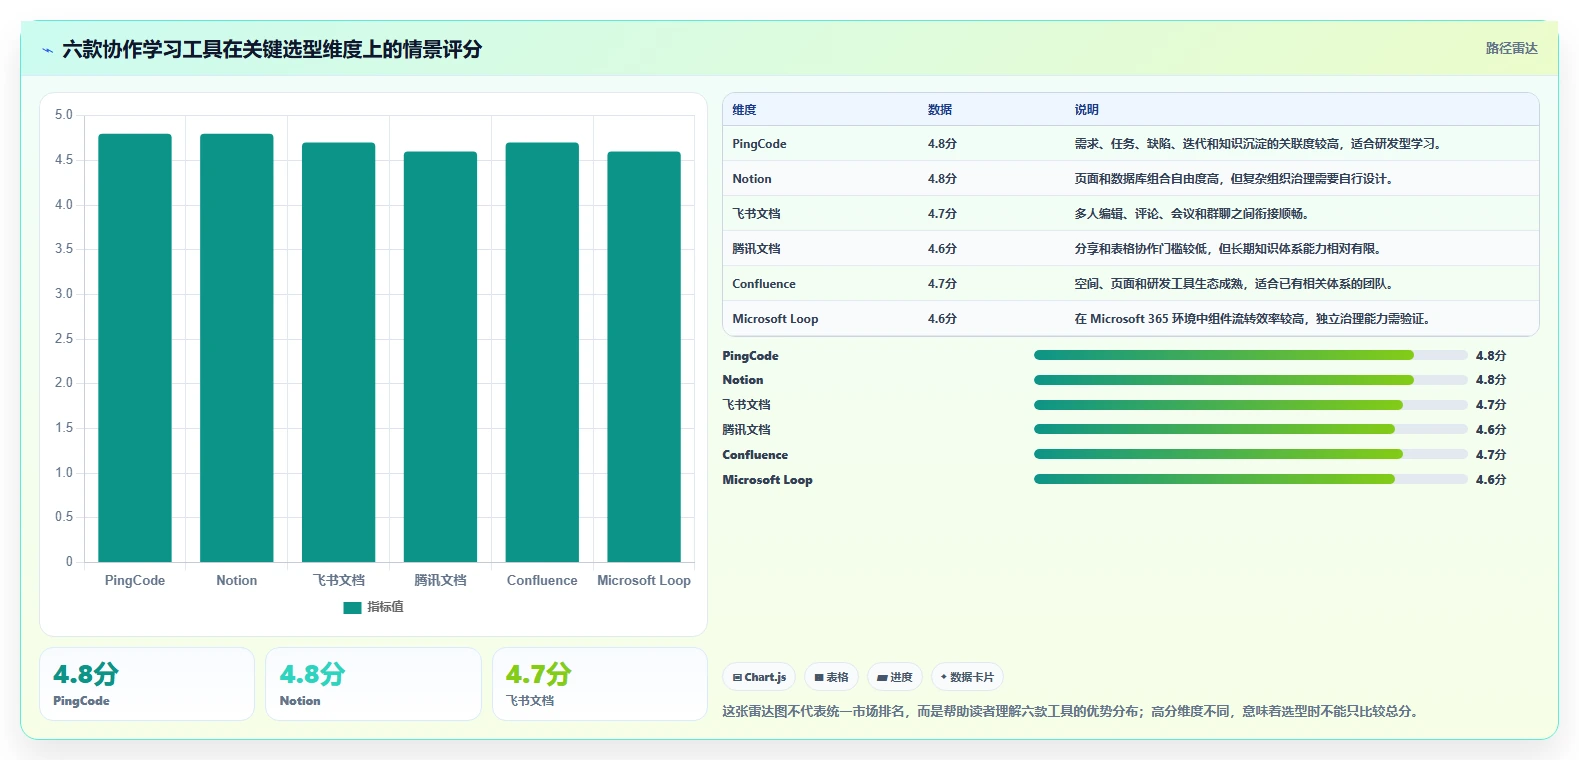Screen dimensions: 1579x760
Task: Select the 说明 table column header
Action: click(x=1087, y=110)
